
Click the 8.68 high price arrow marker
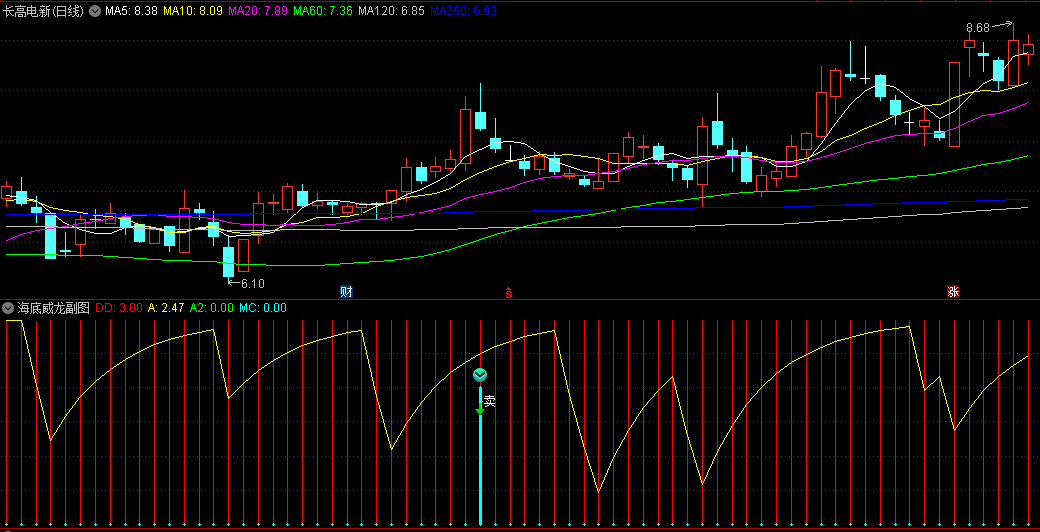tap(988, 27)
